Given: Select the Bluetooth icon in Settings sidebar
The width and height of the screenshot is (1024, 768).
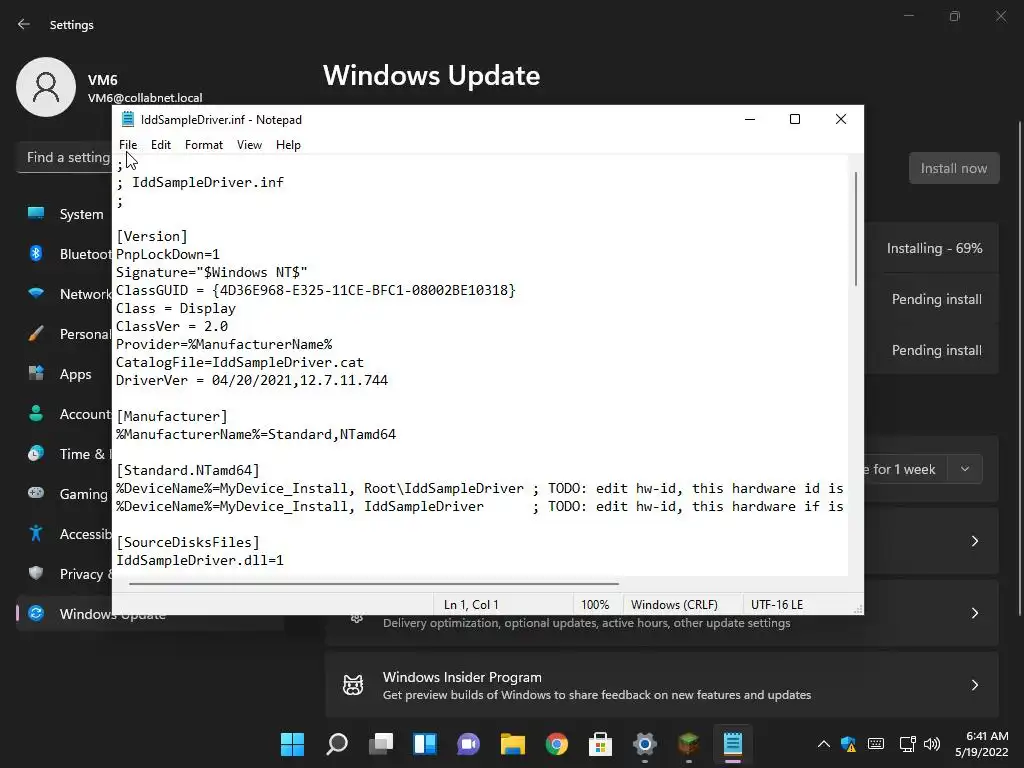Looking at the screenshot, I should pyautogui.click(x=36, y=253).
